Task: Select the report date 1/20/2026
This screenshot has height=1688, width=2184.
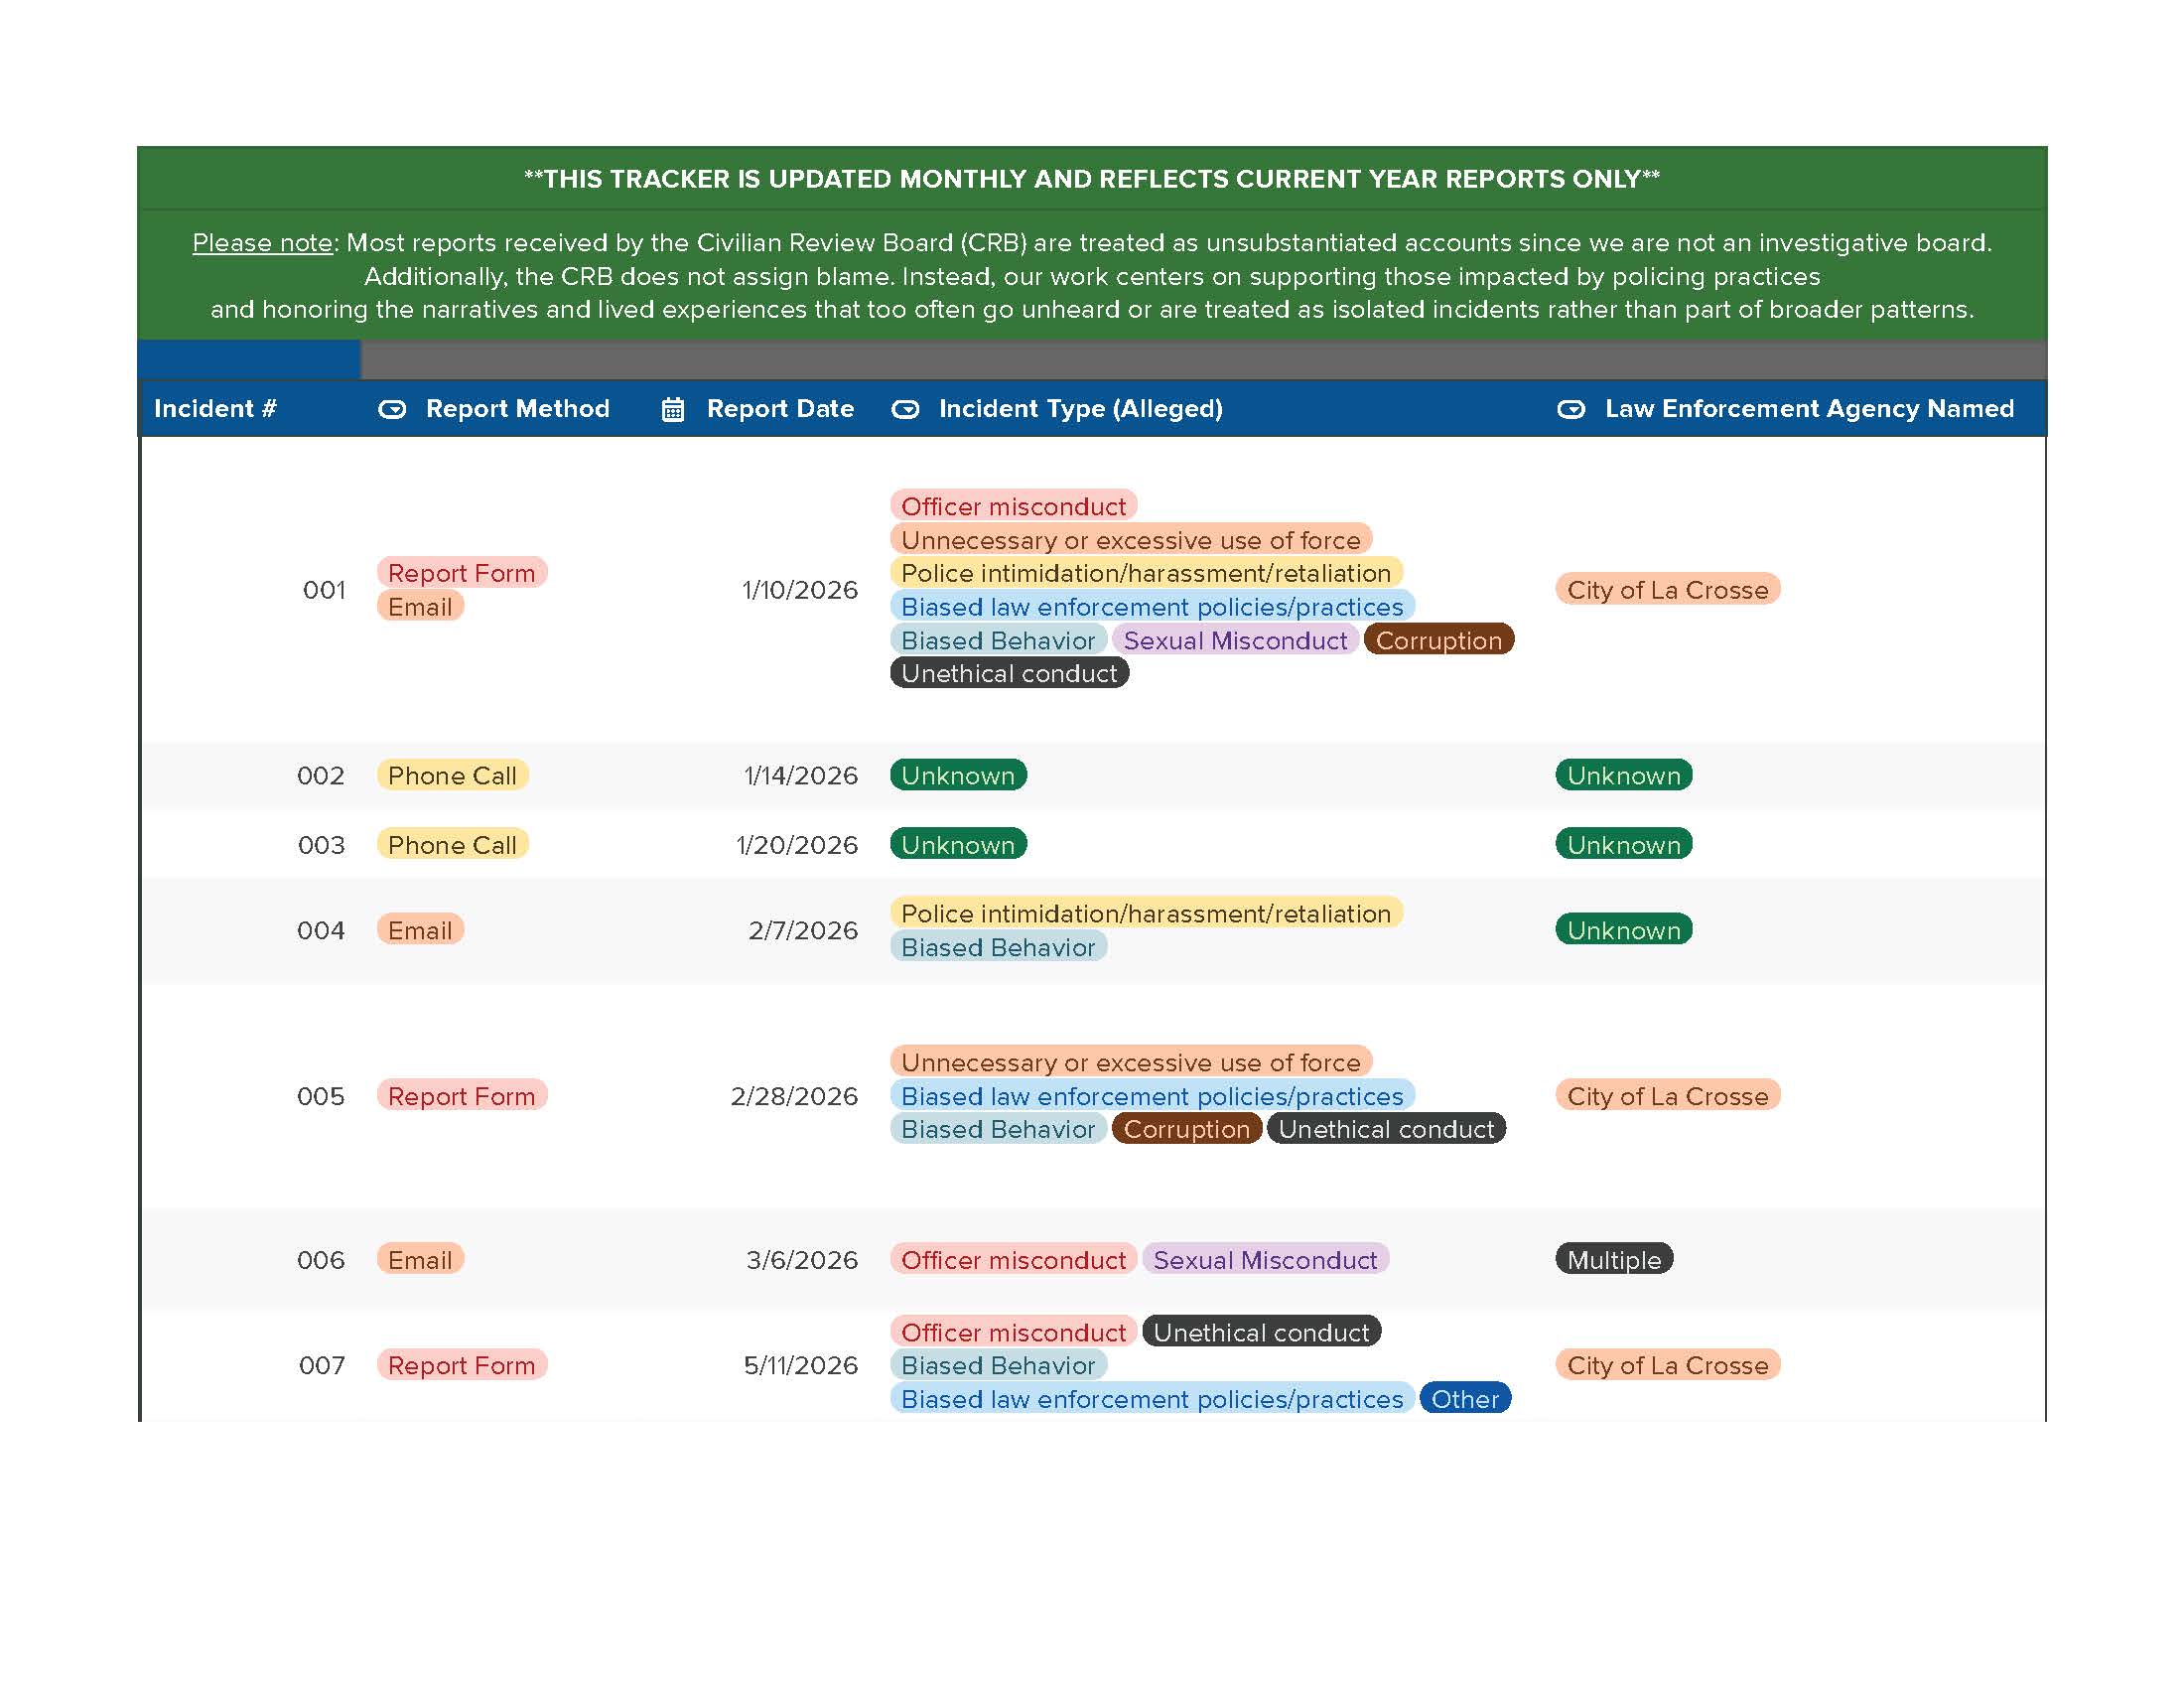Action: [x=797, y=846]
